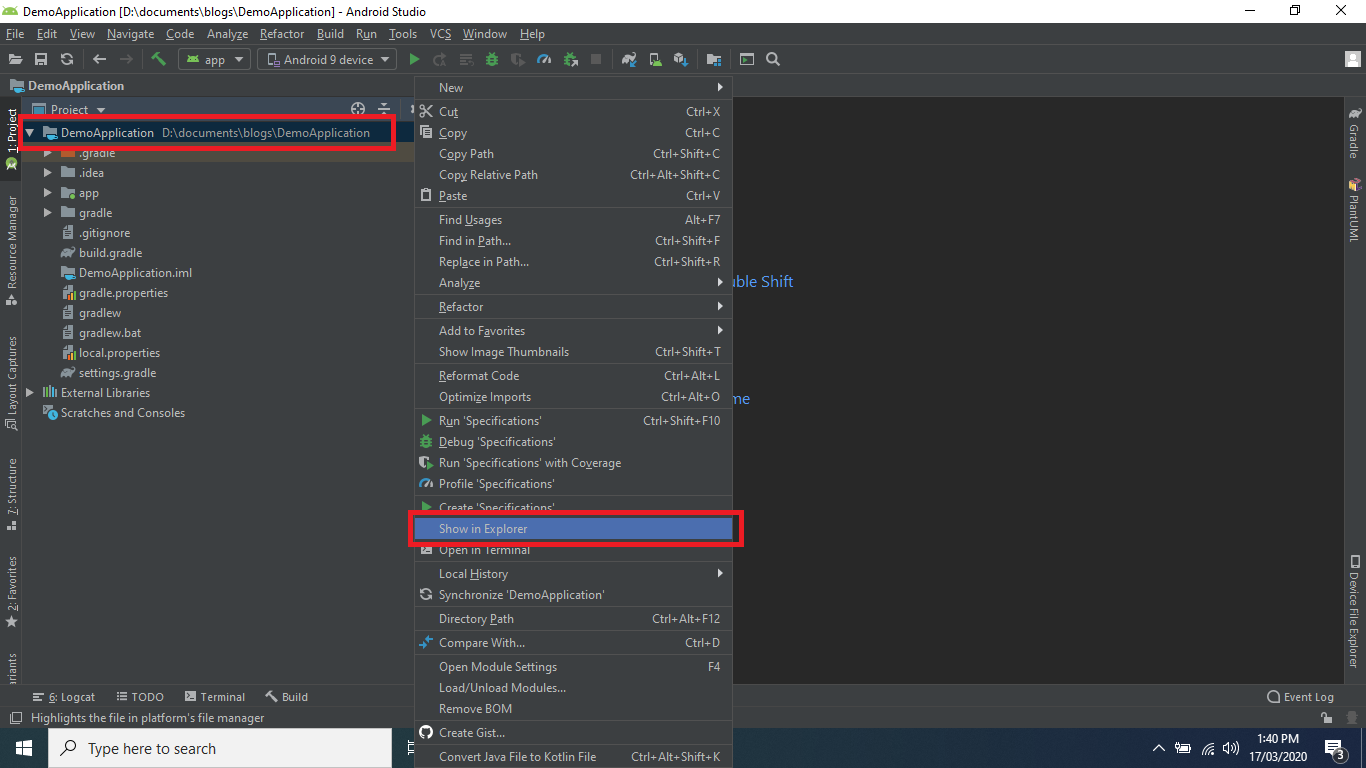Sync project with Gradle files icon

[x=629, y=60]
